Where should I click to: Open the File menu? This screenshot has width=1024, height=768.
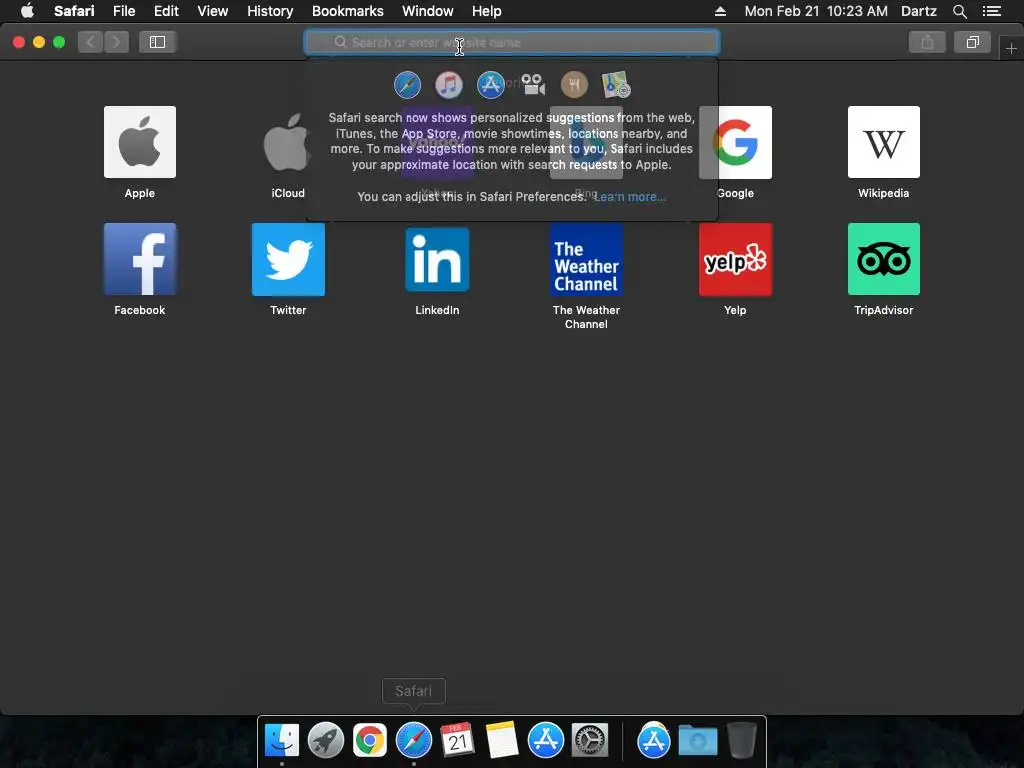point(124,11)
